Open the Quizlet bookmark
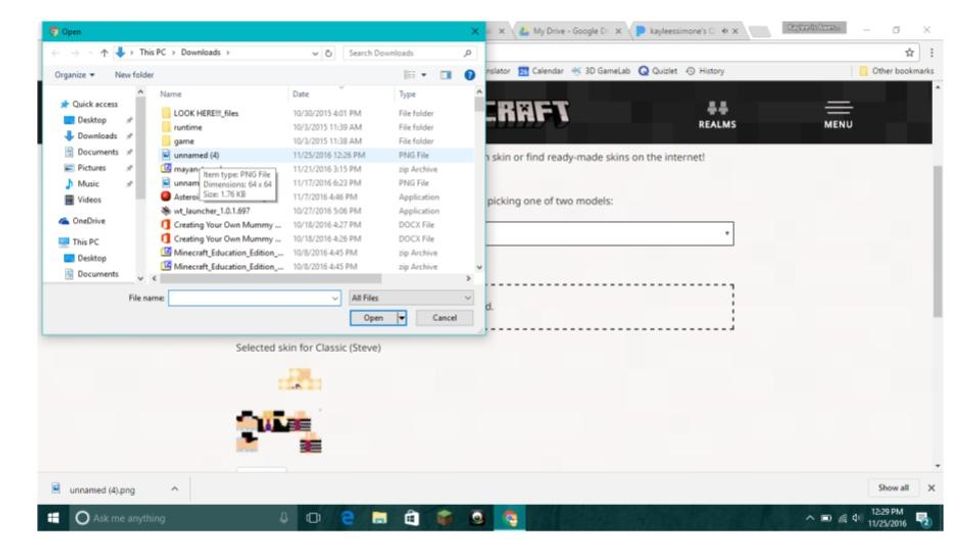 (x=658, y=71)
